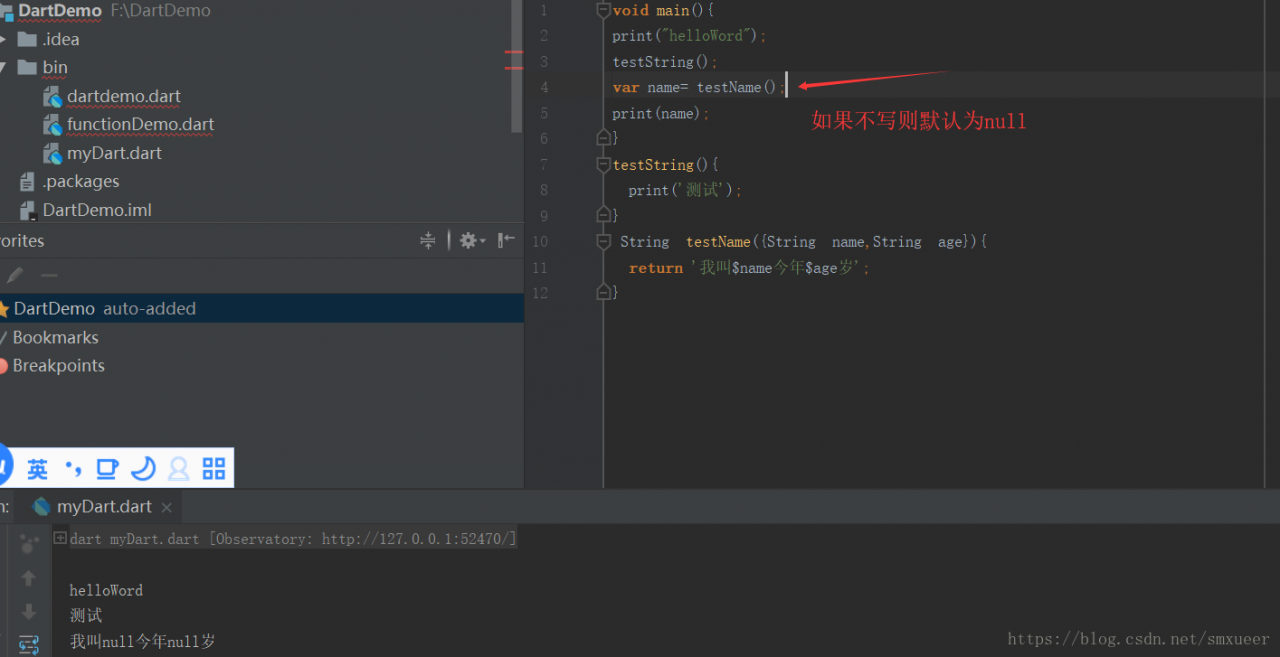Click code text print(name);
Image resolution: width=1280 pixels, height=657 pixels.
click(661, 113)
